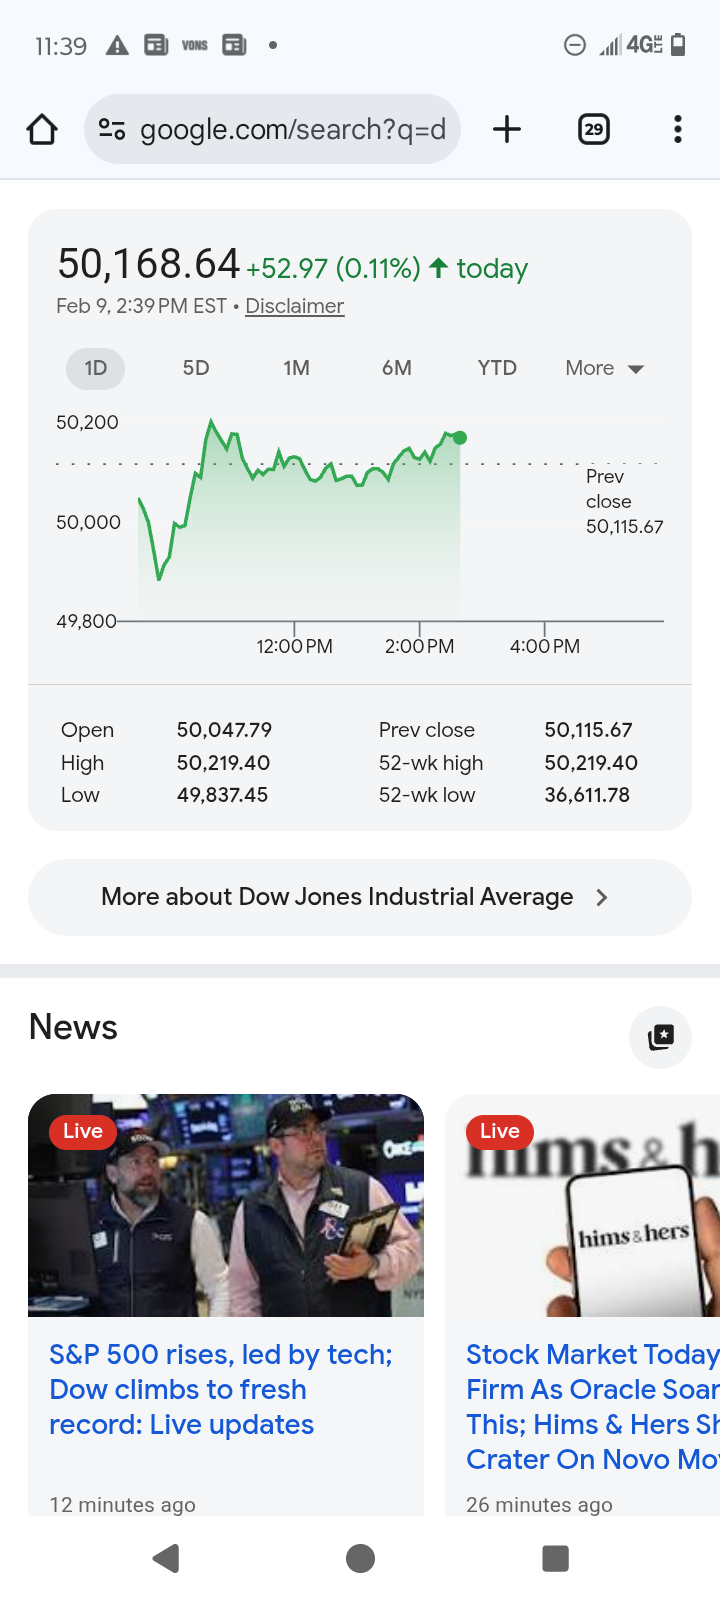The height and width of the screenshot is (1600, 720).
Task: Show the 6M chart range
Action: tap(397, 368)
